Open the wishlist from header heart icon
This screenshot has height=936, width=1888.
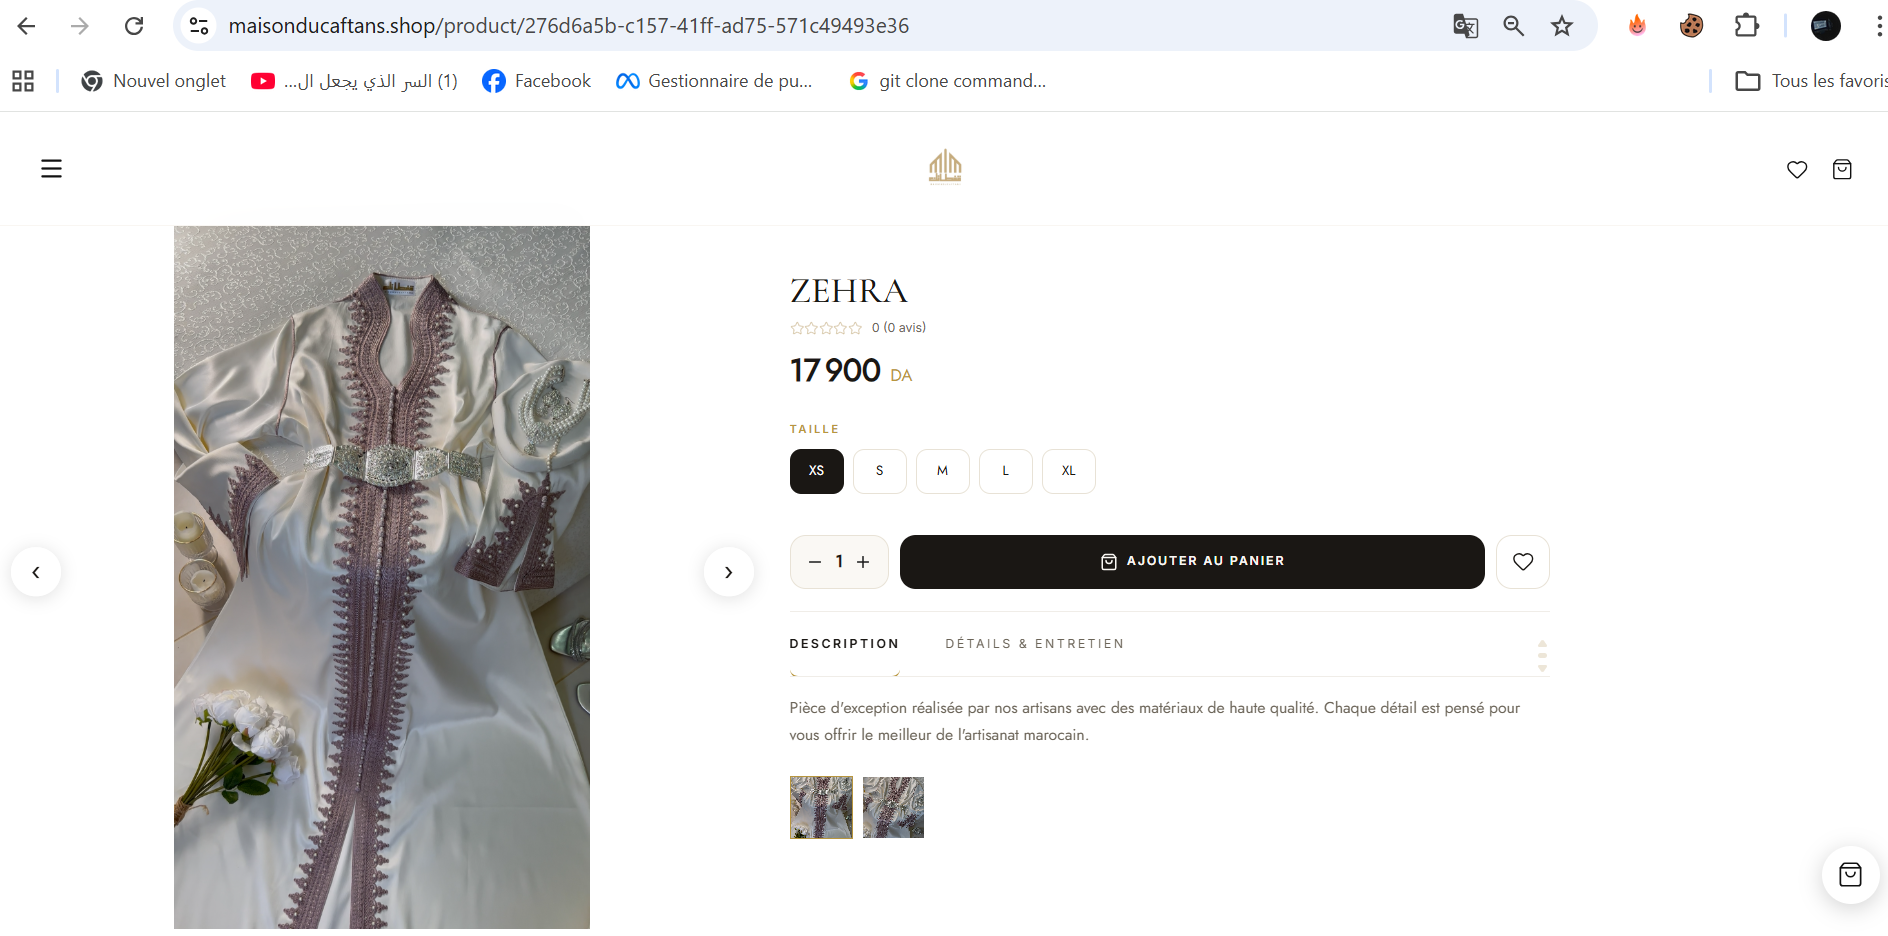1796,170
